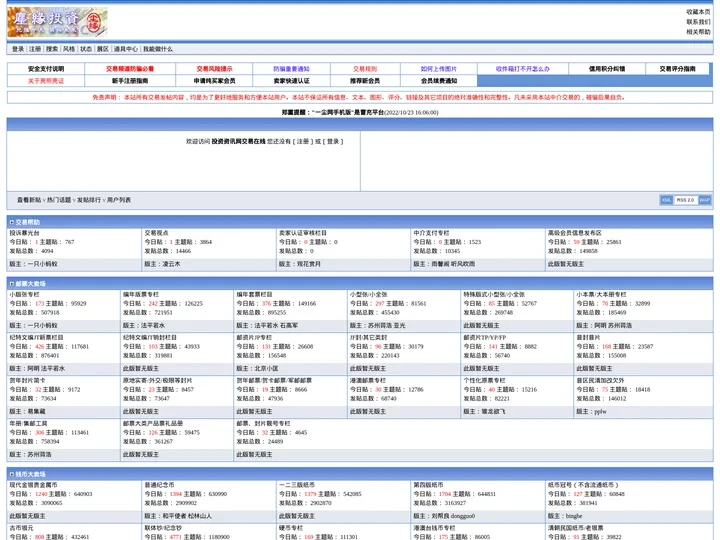The image size is (720, 540).
Task: Open 卖家快速认证 notice link
Action: (291, 81)
